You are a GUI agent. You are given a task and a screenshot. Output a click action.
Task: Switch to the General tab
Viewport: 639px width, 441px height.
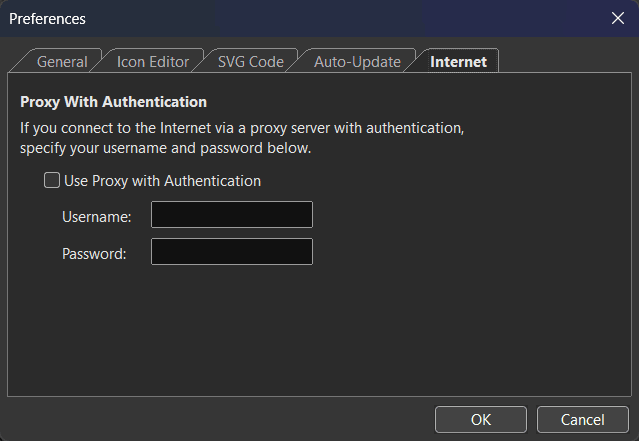click(x=61, y=62)
